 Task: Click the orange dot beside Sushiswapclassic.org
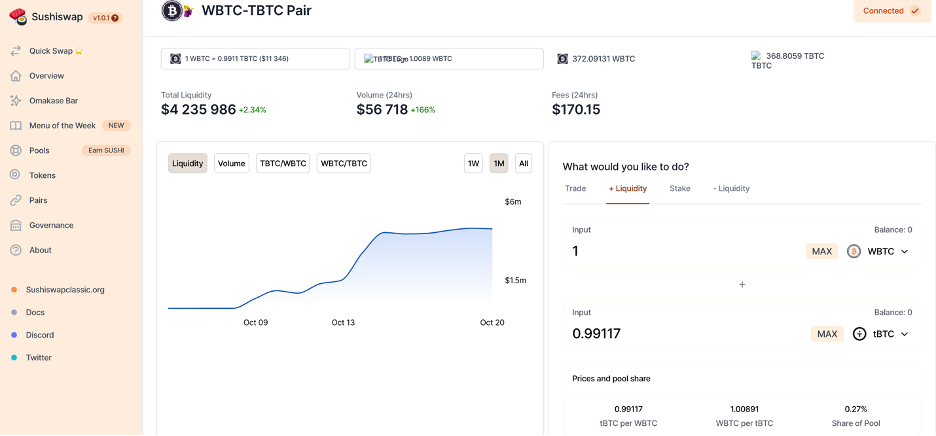[x=14, y=290]
